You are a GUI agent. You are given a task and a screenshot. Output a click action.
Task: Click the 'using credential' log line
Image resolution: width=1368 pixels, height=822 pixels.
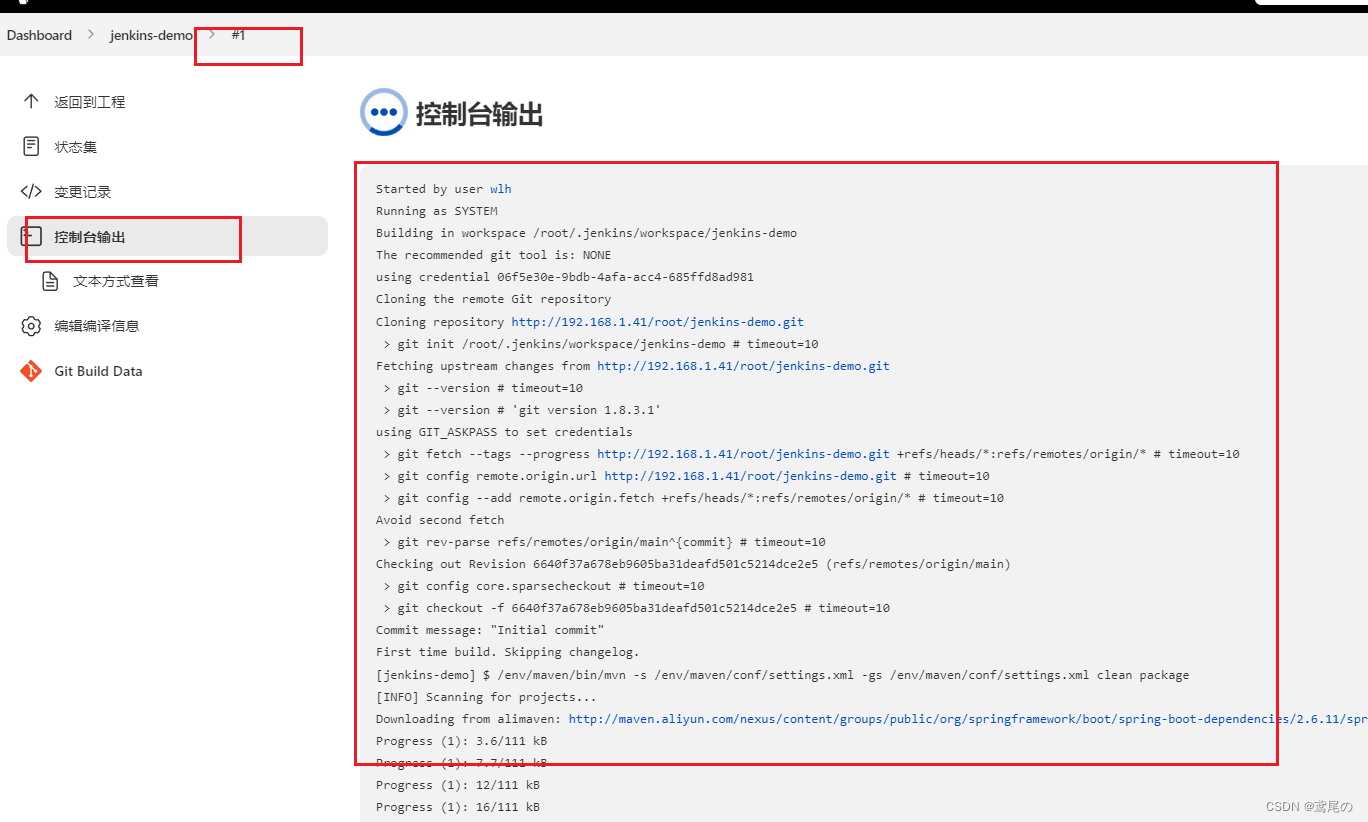[565, 277]
